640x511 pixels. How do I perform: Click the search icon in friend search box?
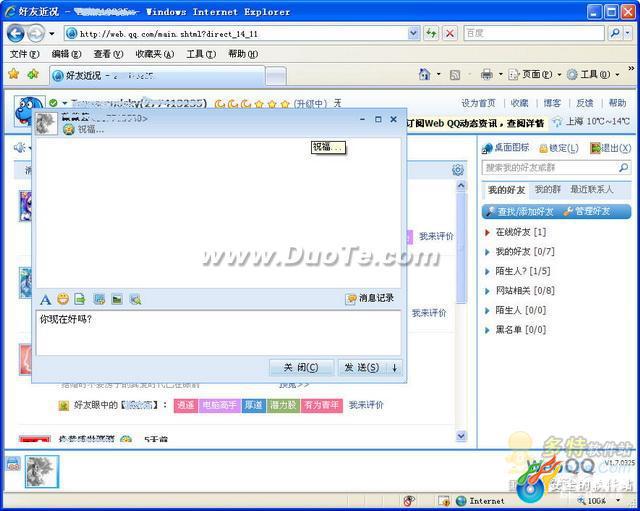coord(623,167)
